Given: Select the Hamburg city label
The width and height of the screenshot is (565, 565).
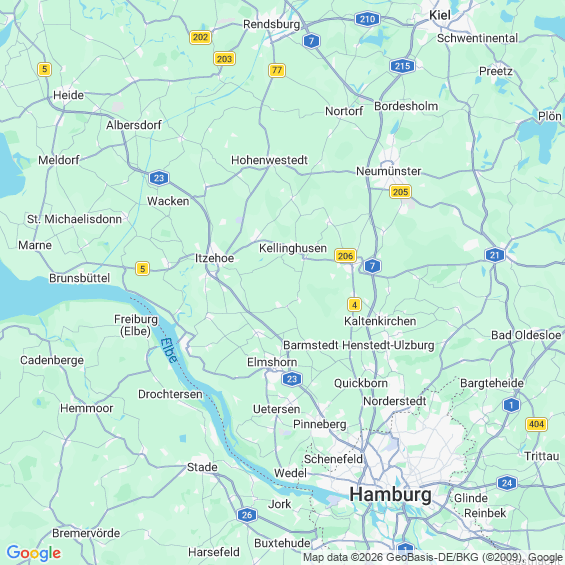Looking at the screenshot, I should coord(391,494).
